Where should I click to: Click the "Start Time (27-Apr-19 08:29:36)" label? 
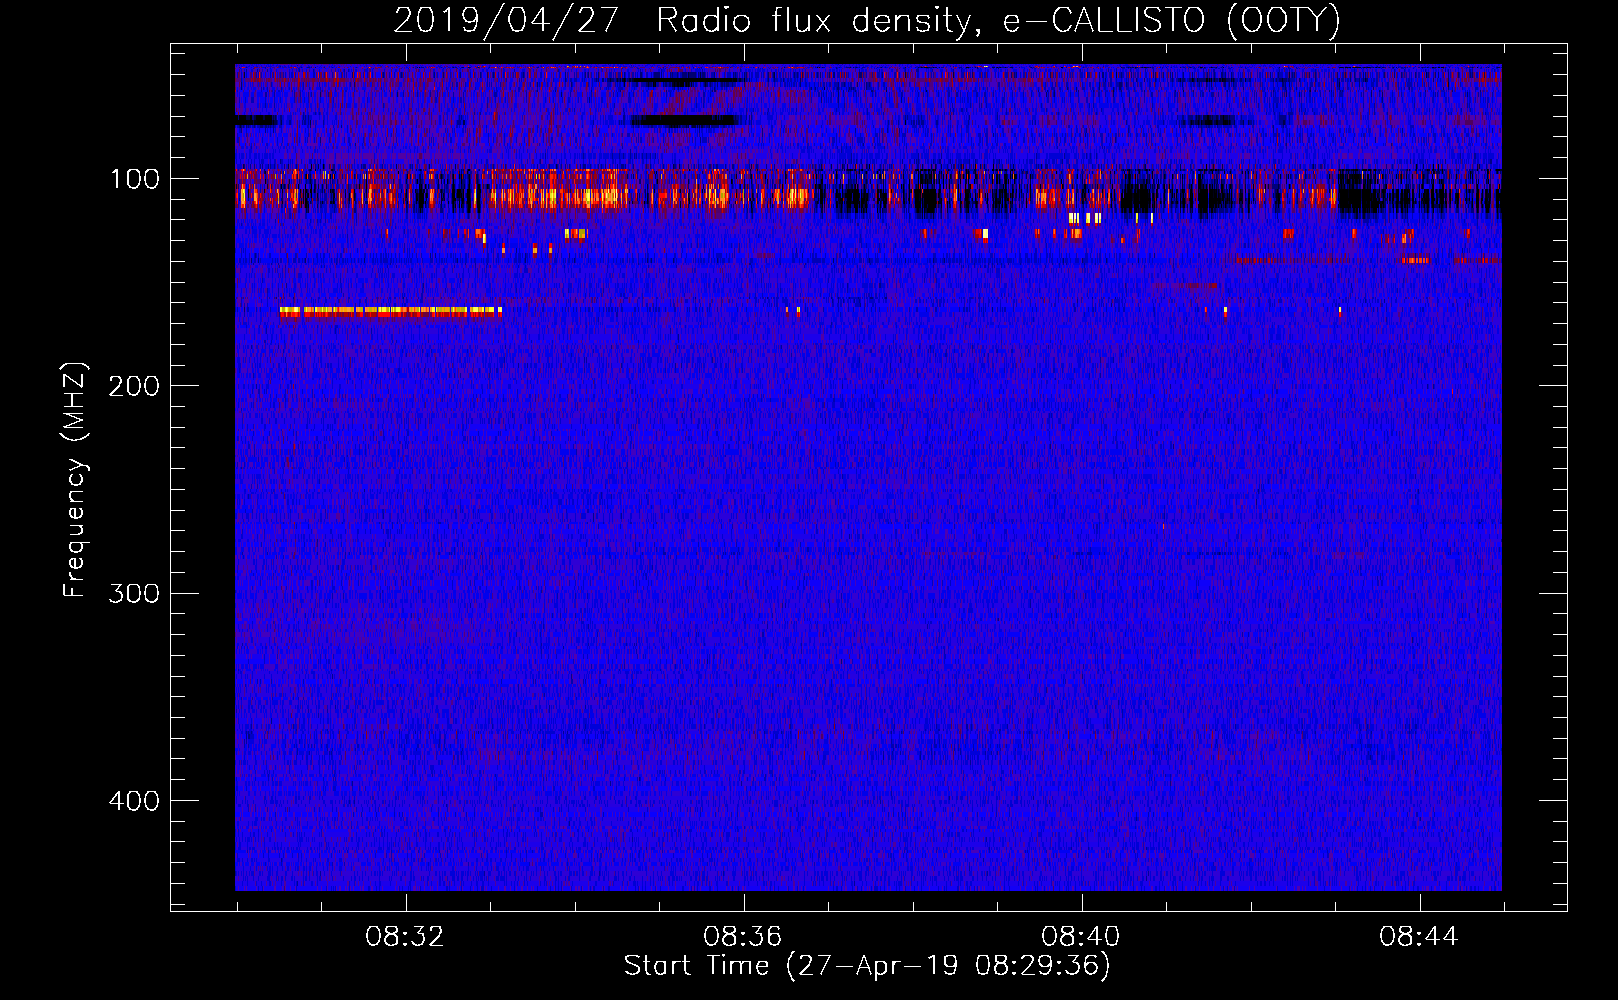coord(867,966)
